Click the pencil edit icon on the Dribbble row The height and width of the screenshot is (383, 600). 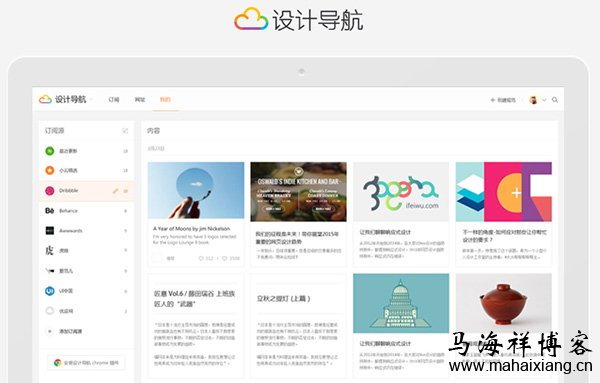(x=115, y=191)
